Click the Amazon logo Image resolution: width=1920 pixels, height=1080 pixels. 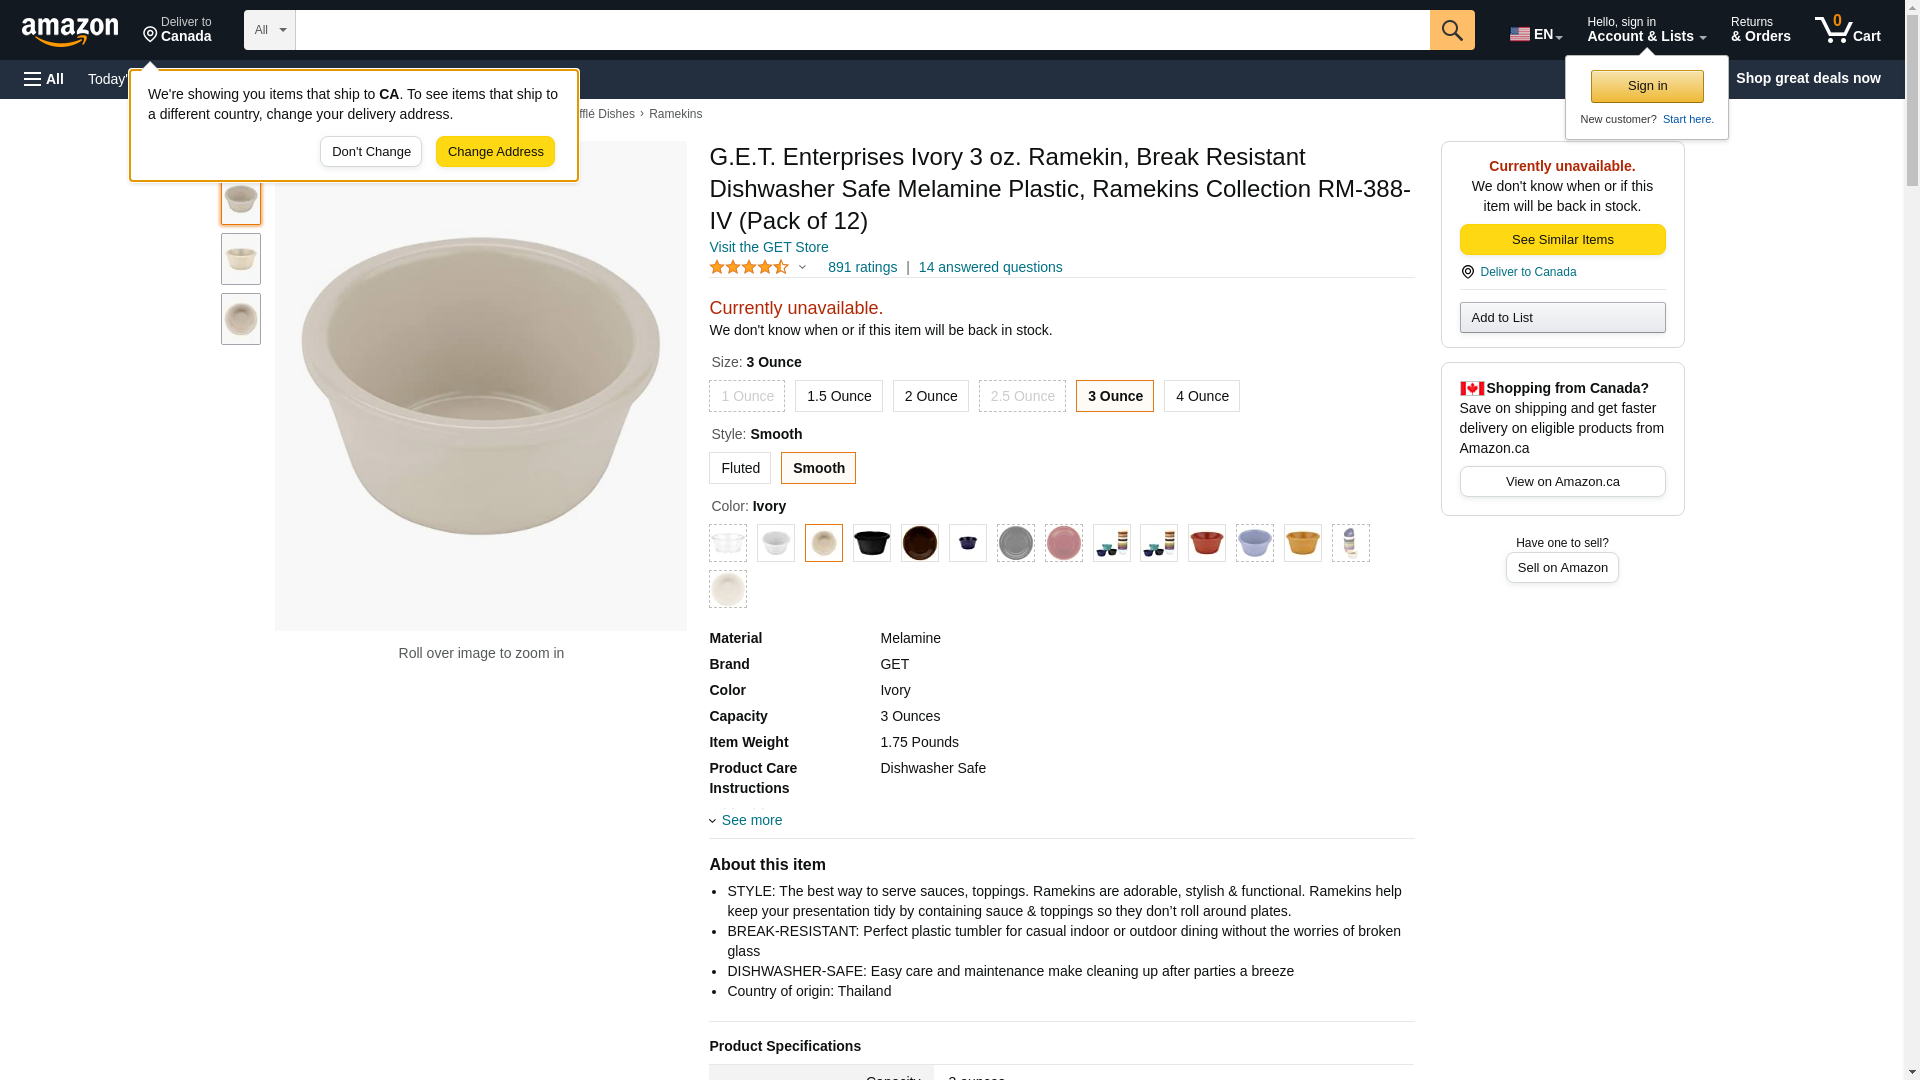[x=70, y=32]
